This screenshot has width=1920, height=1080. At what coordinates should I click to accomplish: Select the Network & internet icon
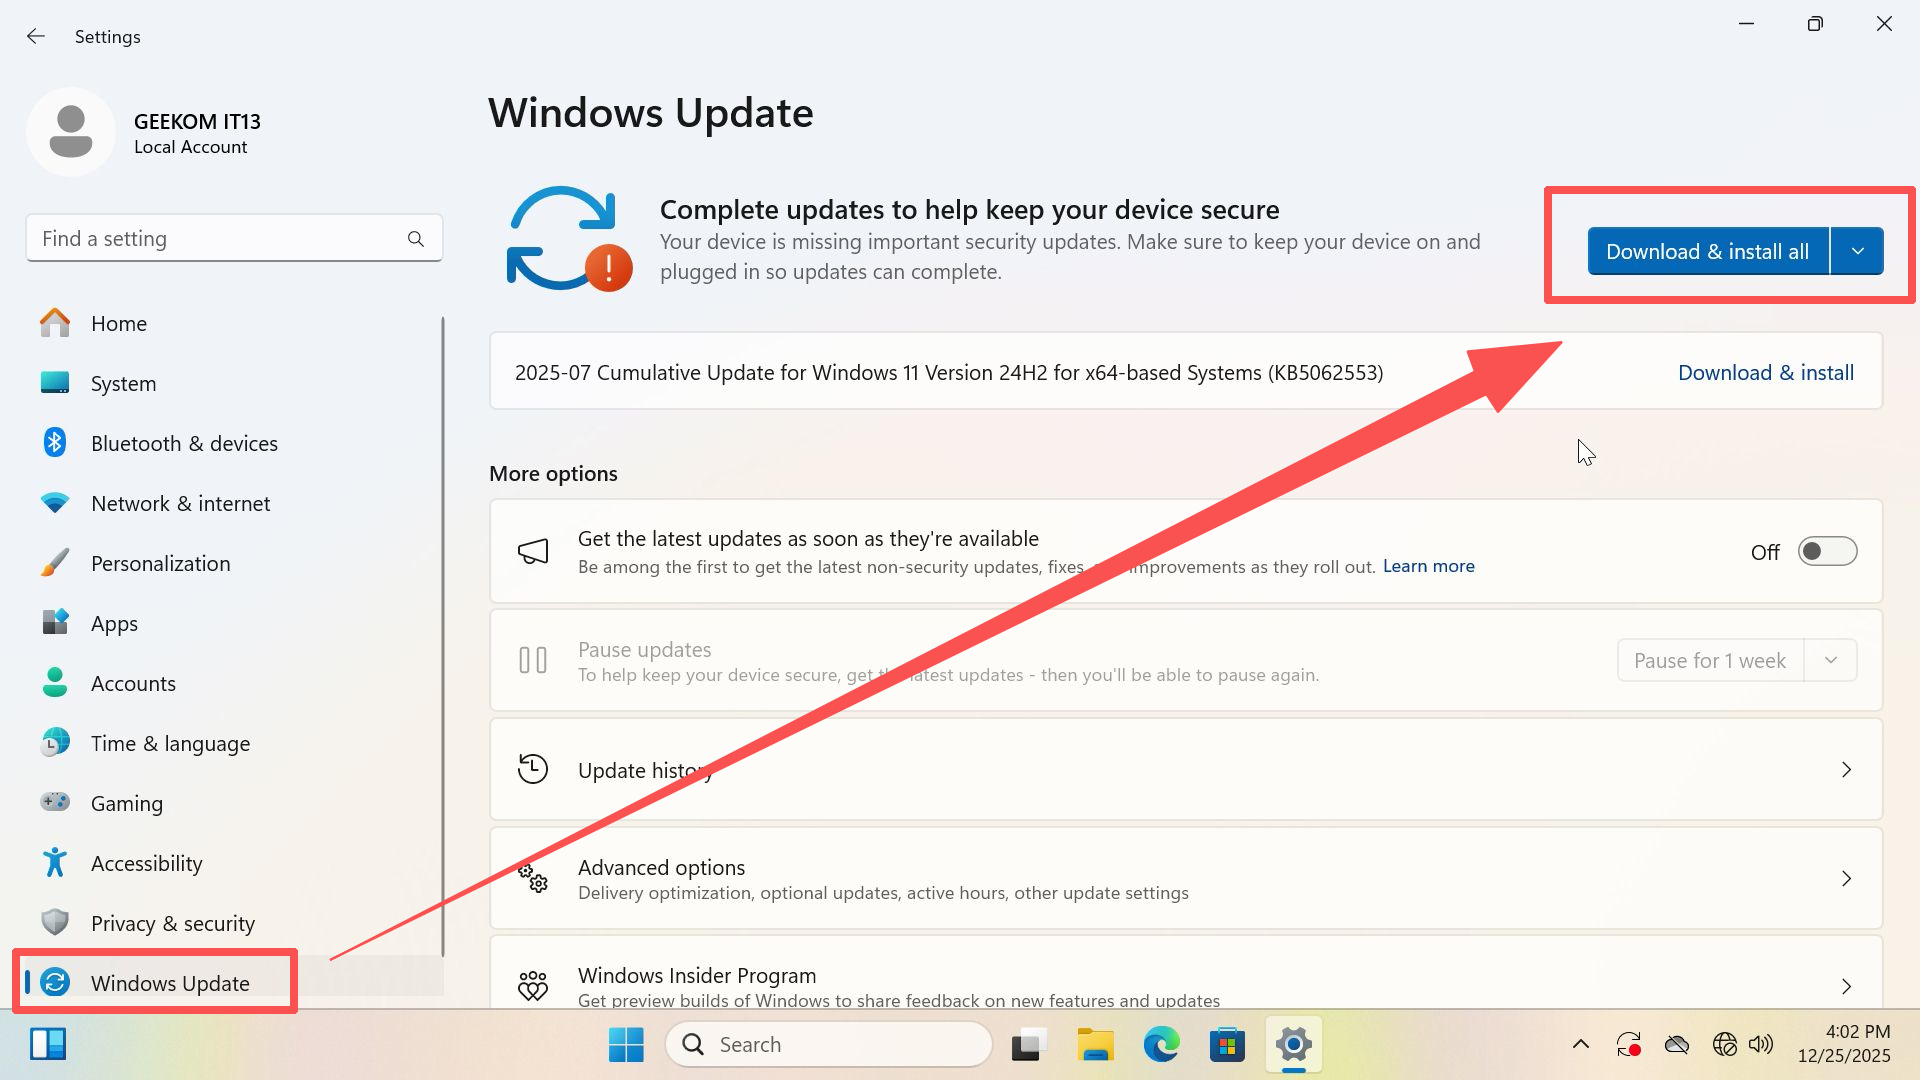click(x=54, y=503)
